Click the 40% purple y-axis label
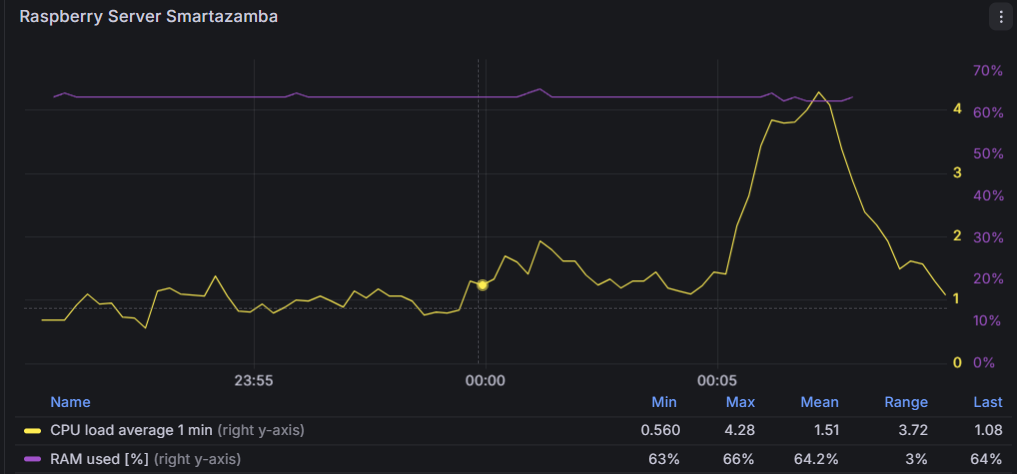 point(987,195)
